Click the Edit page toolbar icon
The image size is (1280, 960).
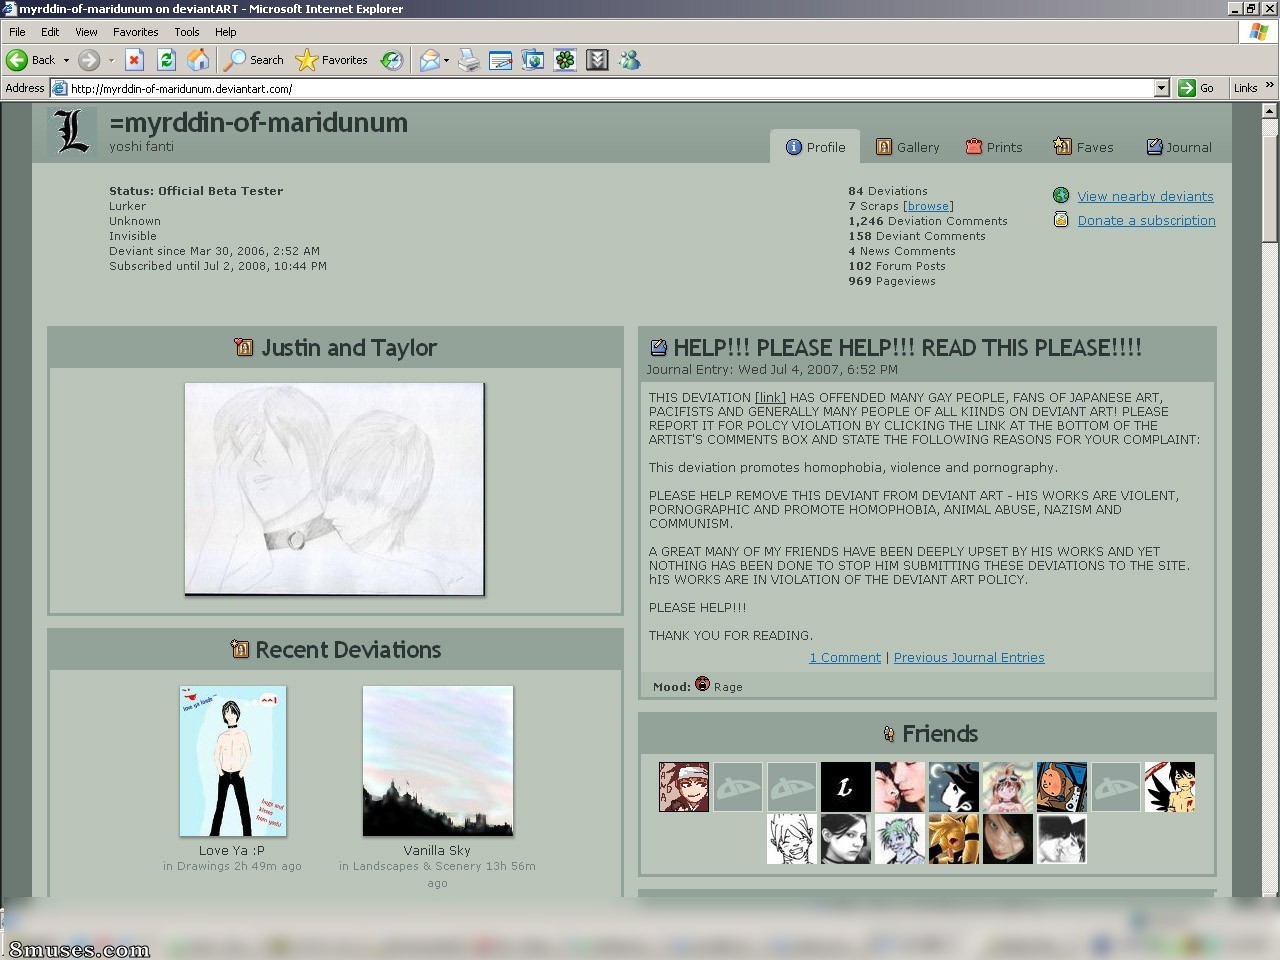501,60
